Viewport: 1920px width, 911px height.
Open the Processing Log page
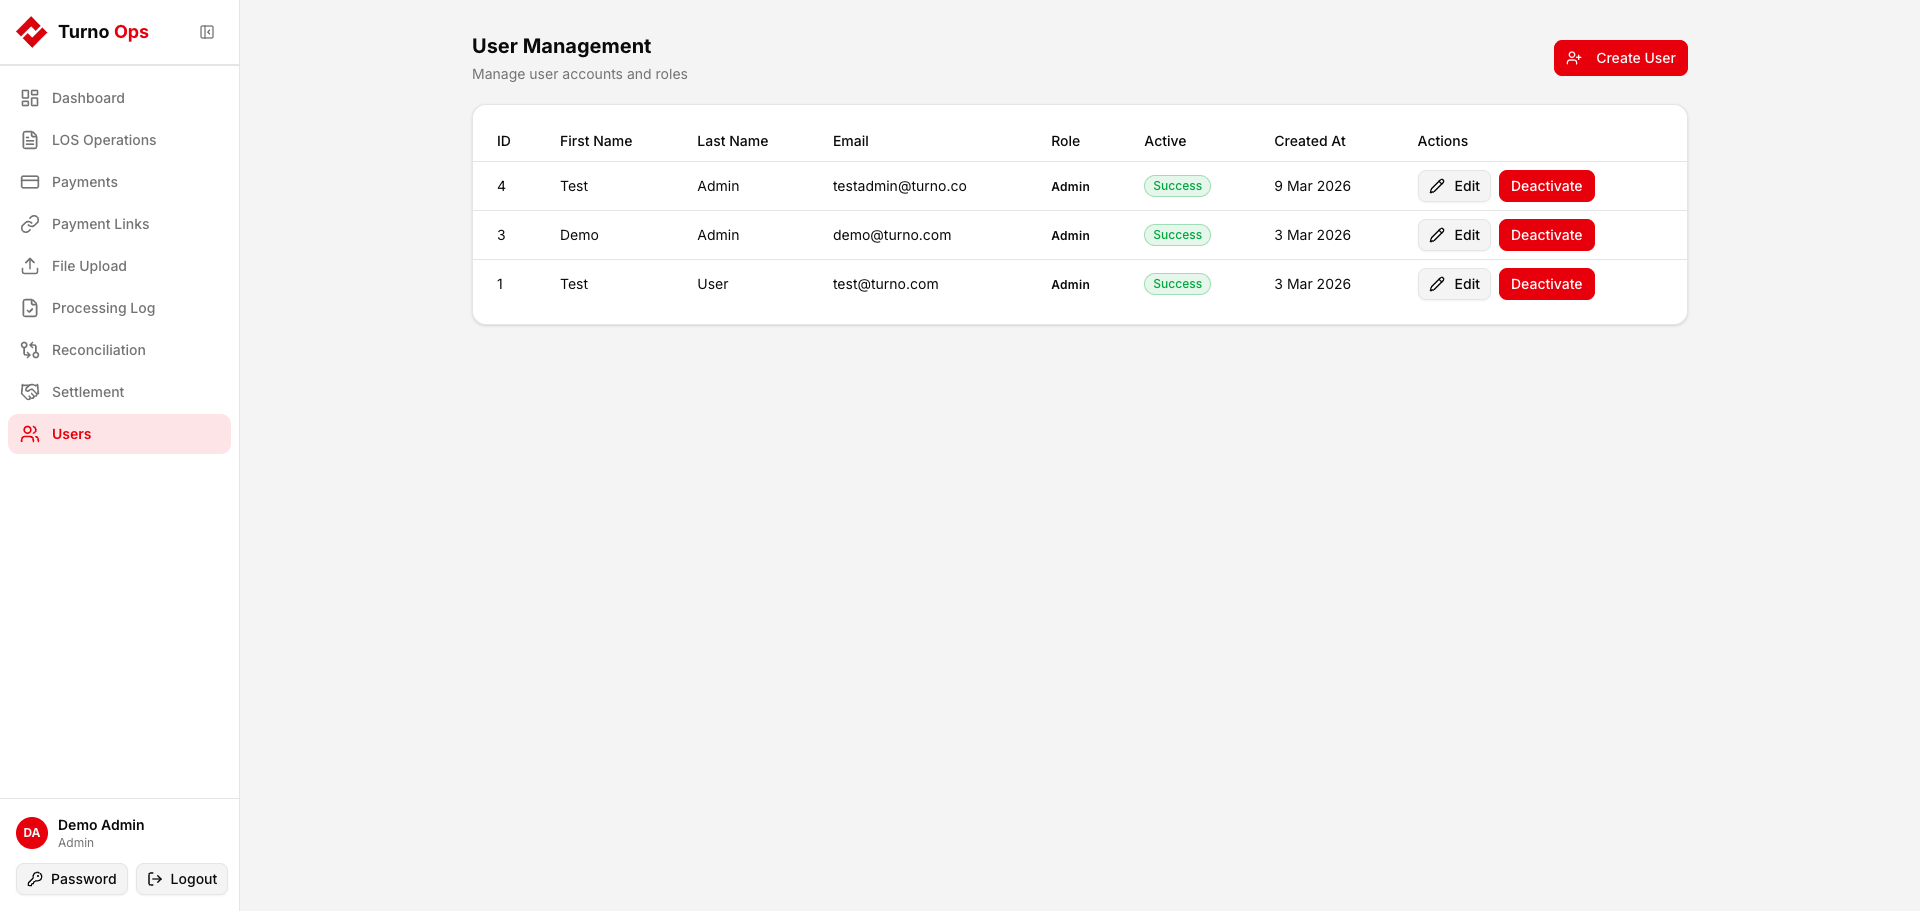103,308
